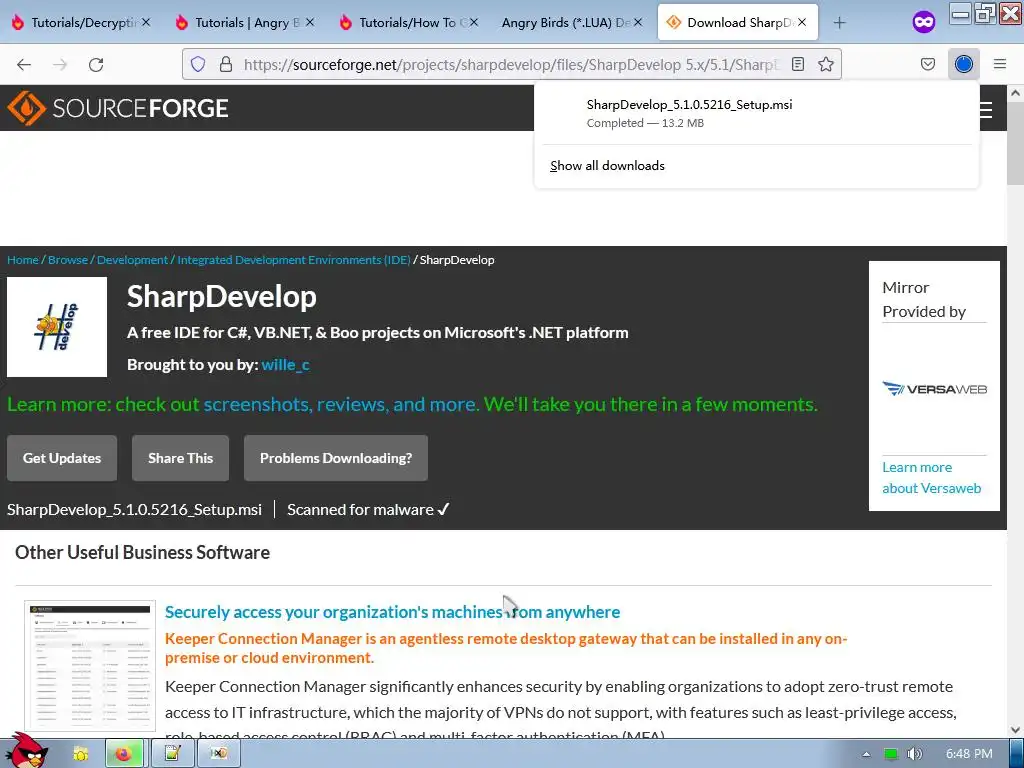This screenshot has height=768, width=1024.
Task: Click the green network tray icon
Action: [891, 754]
